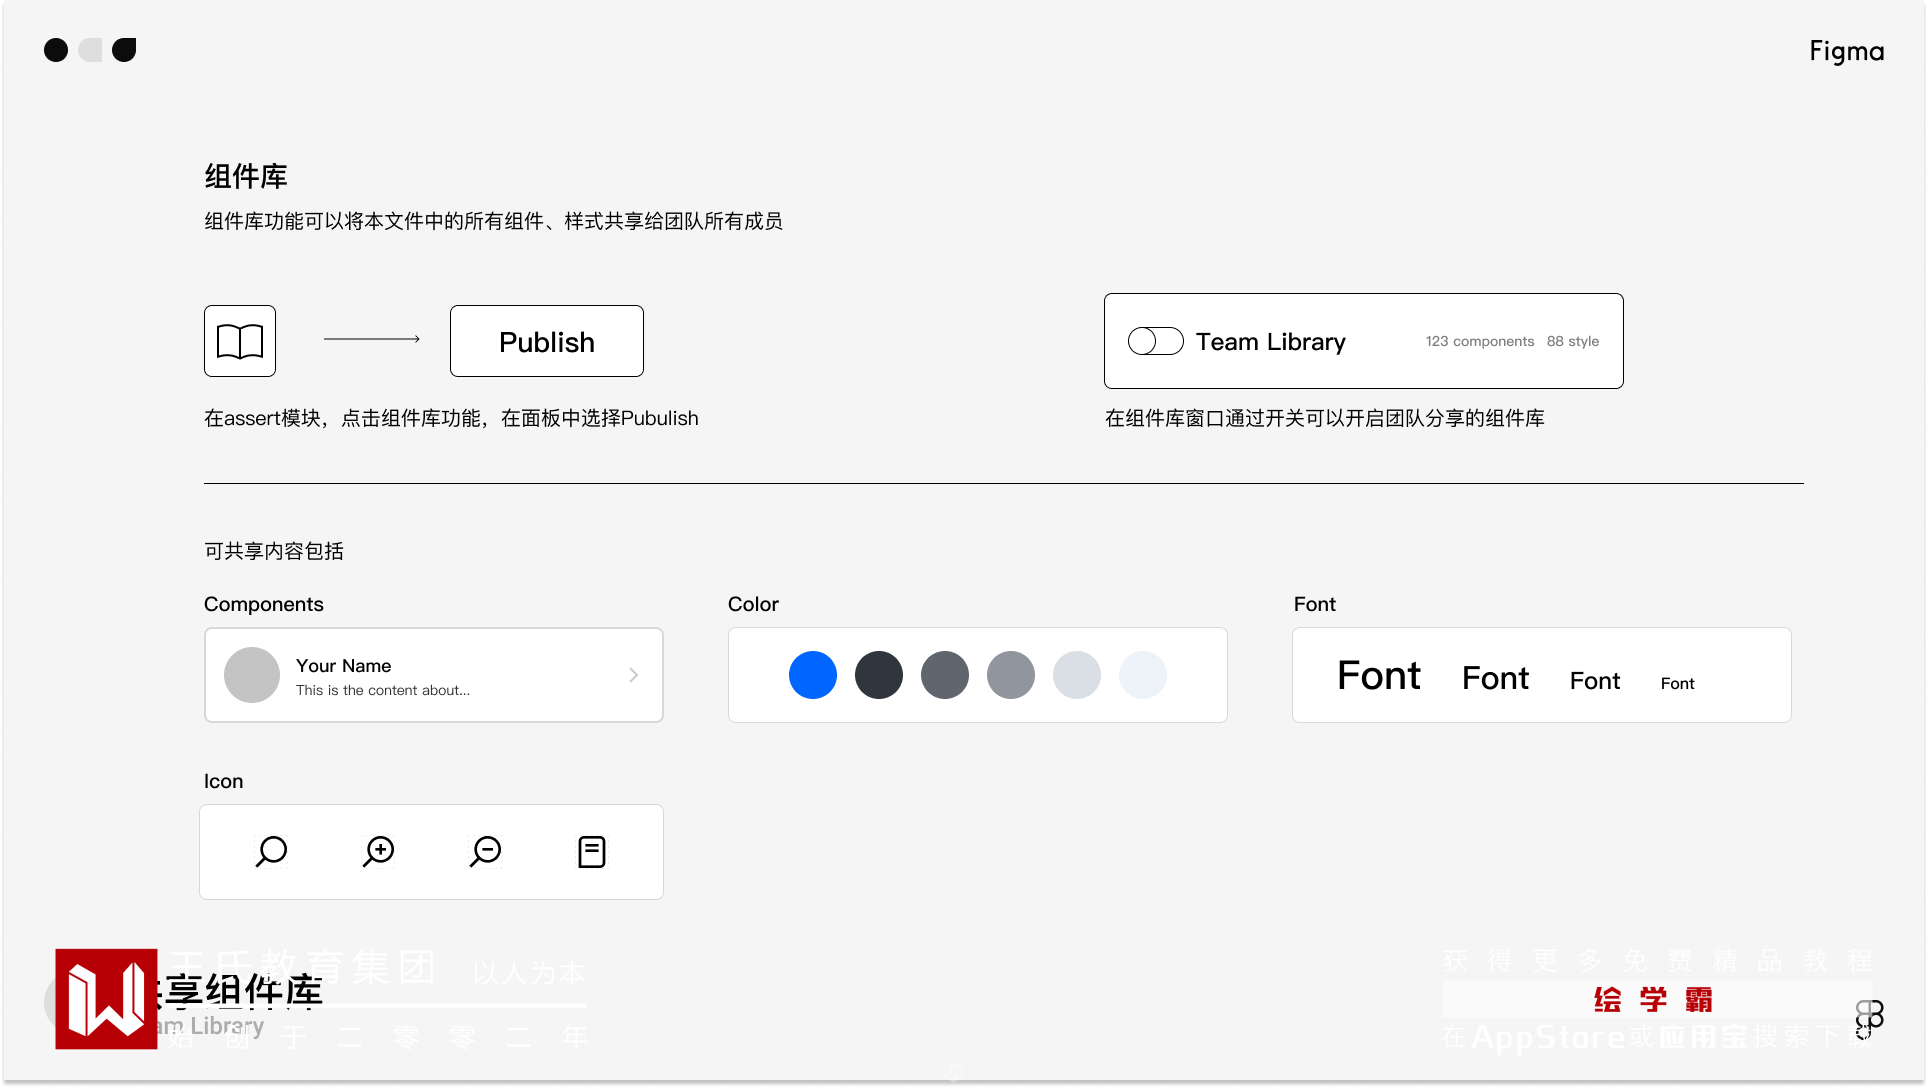Click the magnifier search icon

coord(271,852)
